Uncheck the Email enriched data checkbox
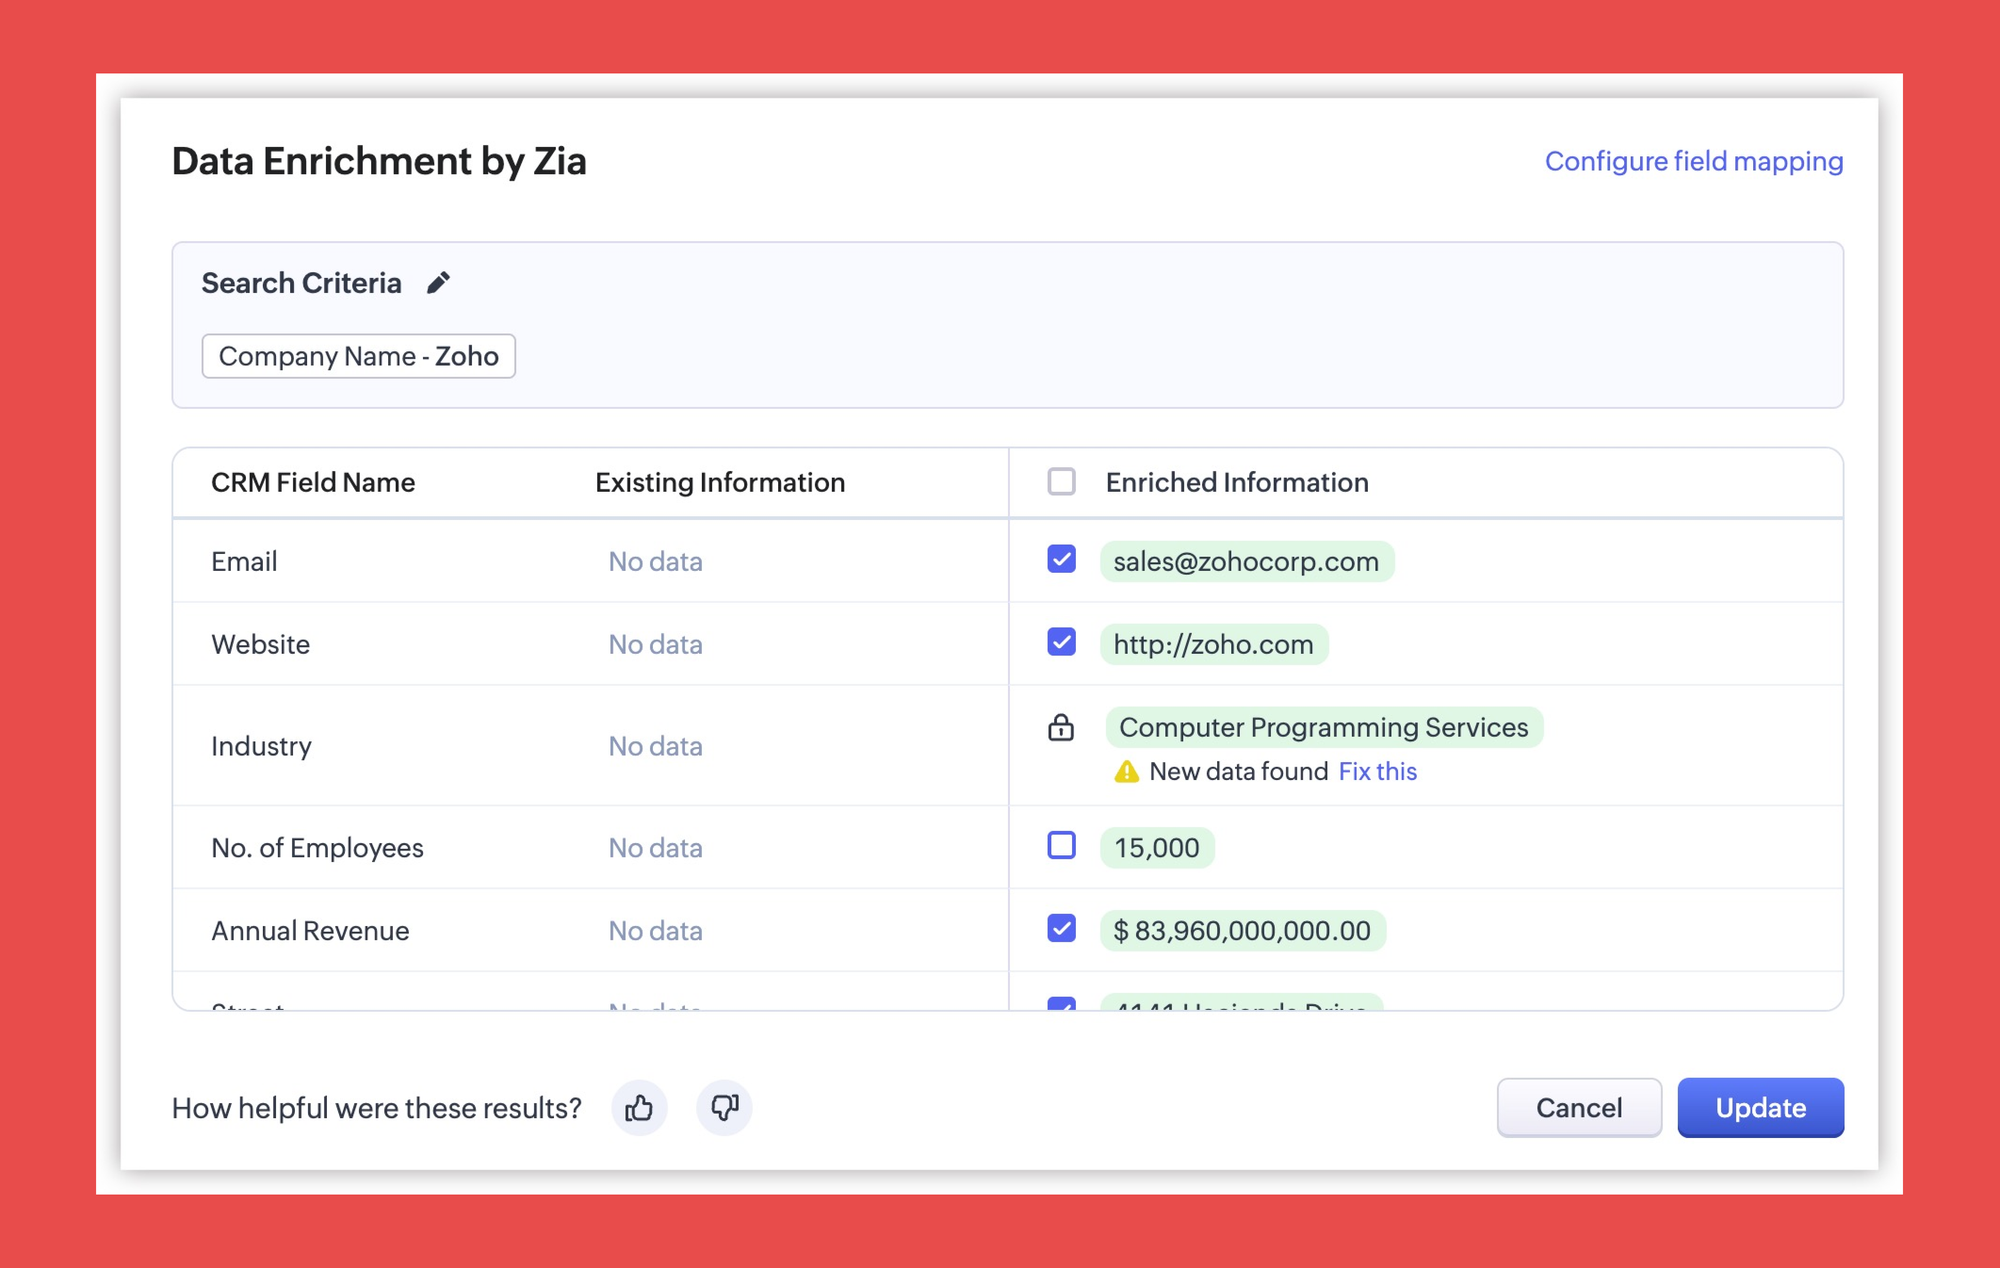This screenshot has width=2000, height=1268. pyautogui.click(x=1061, y=559)
